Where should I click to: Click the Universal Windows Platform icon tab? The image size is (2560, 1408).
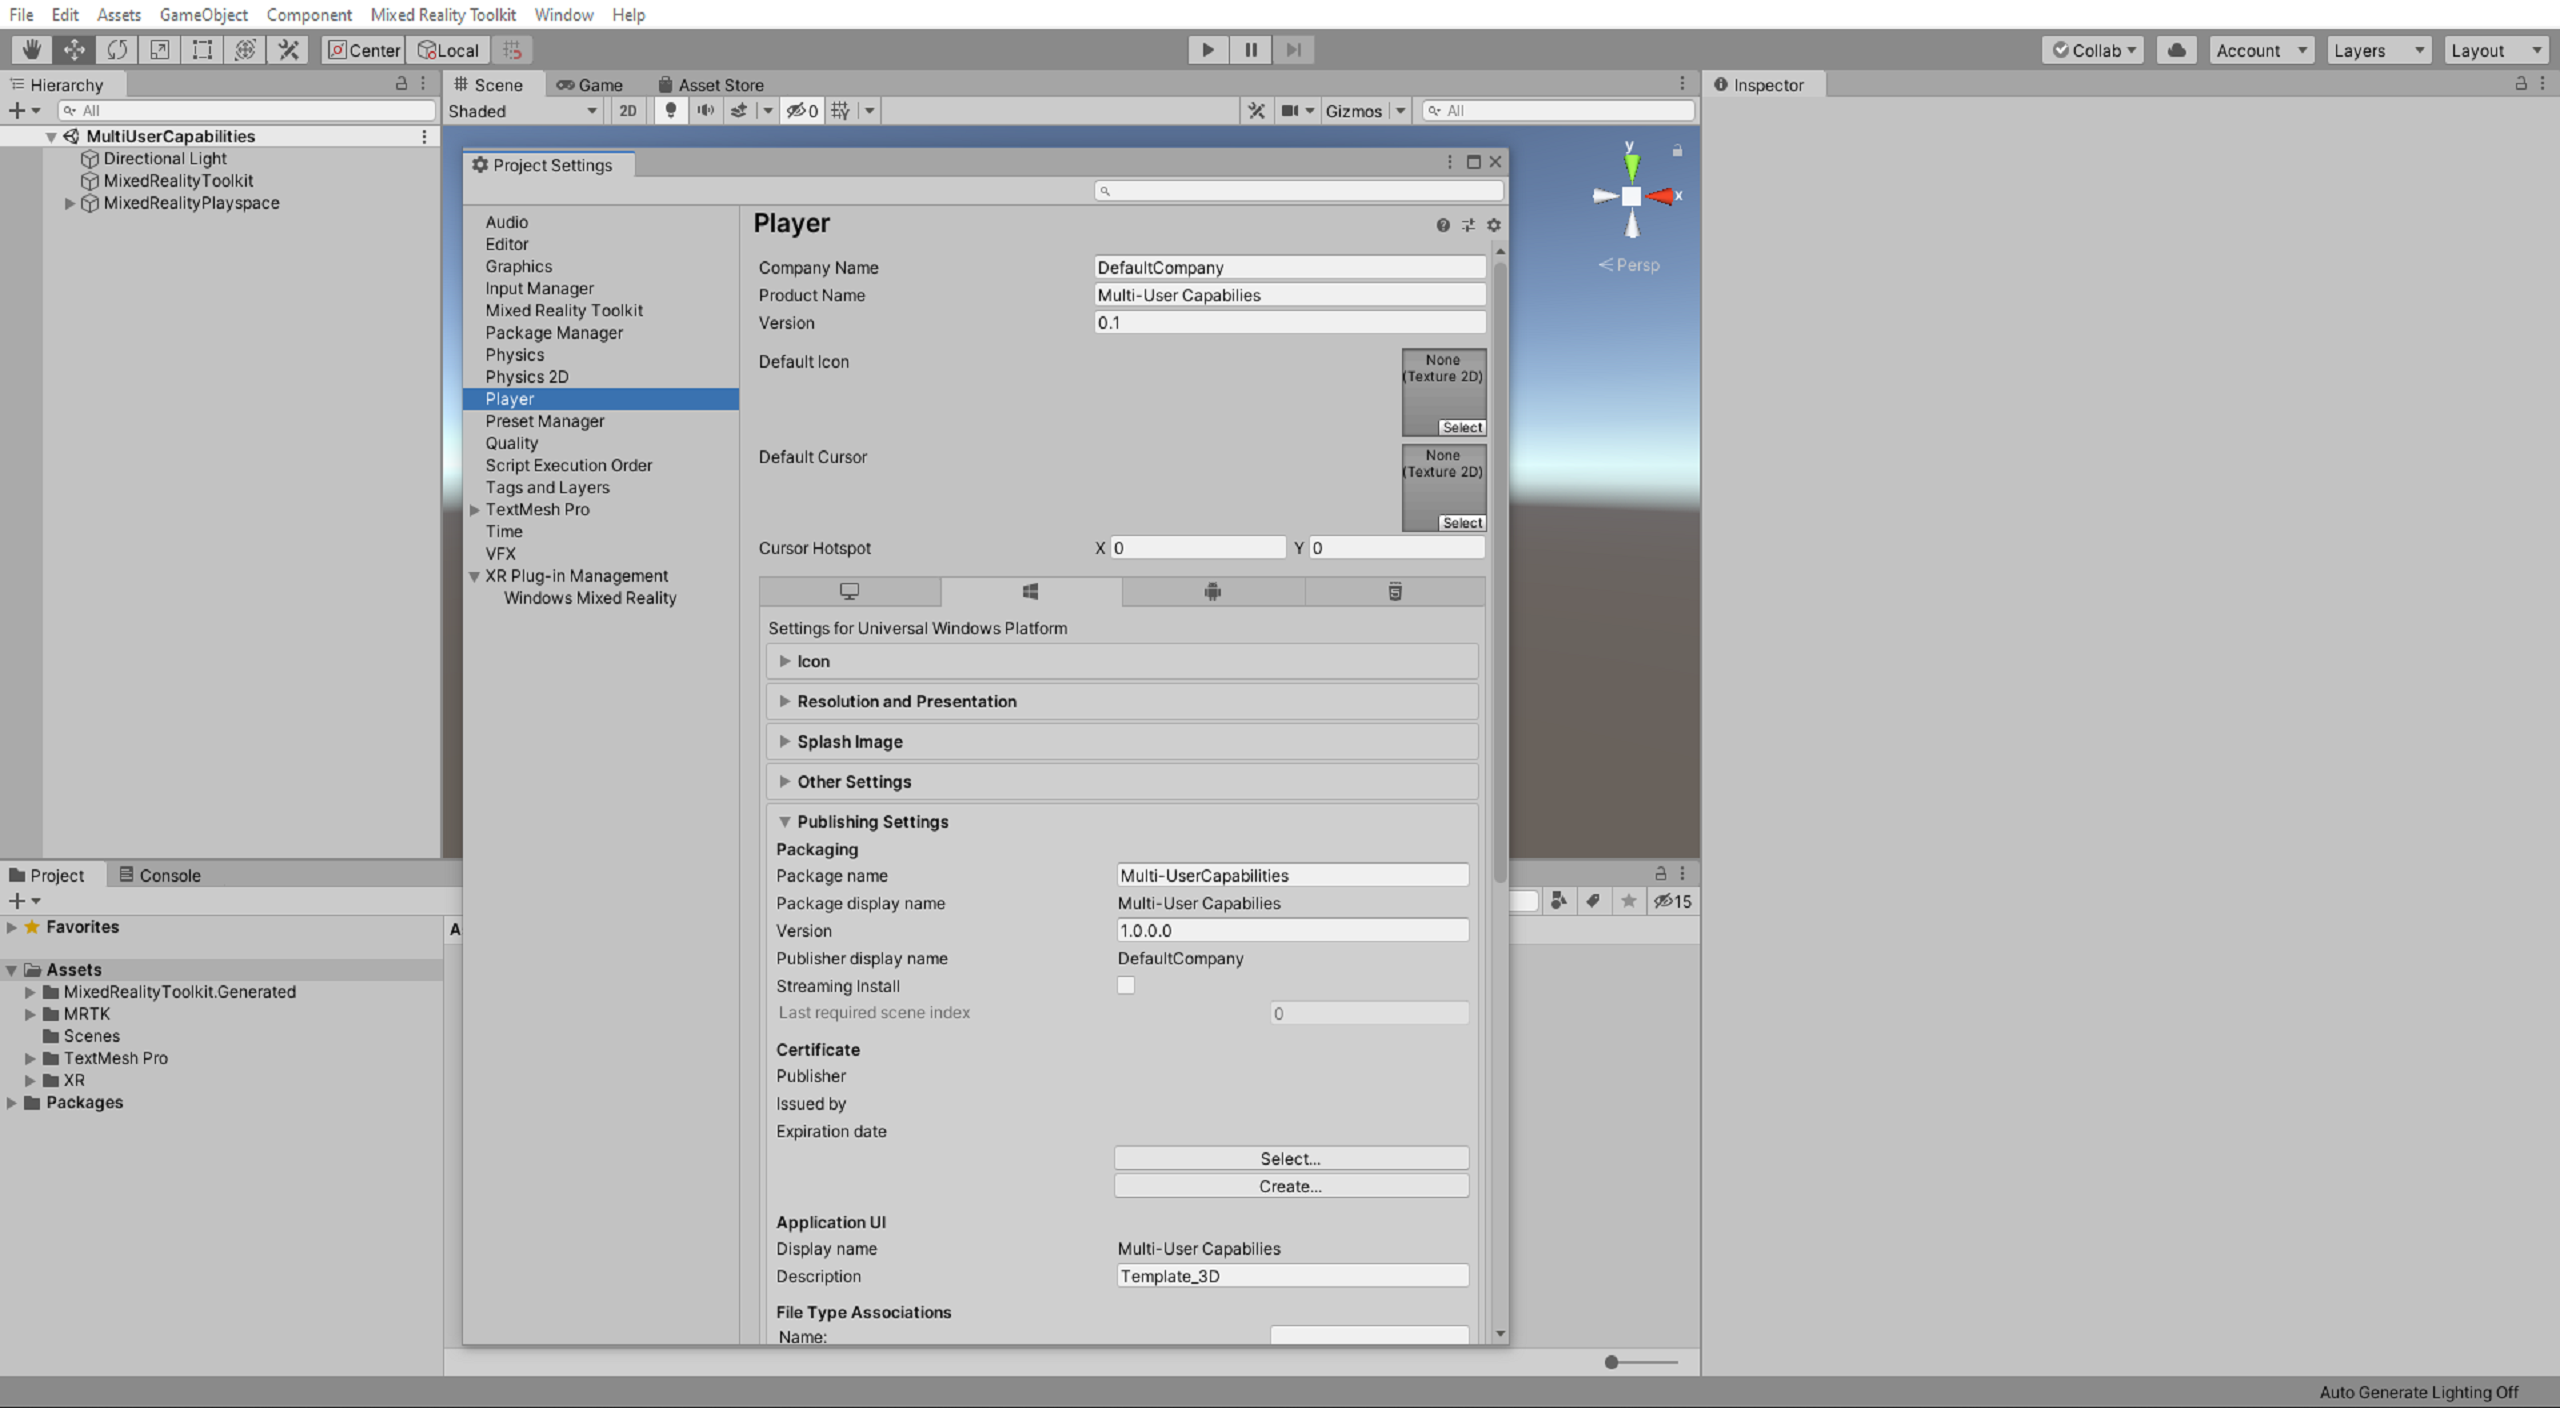pyautogui.click(x=1031, y=591)
